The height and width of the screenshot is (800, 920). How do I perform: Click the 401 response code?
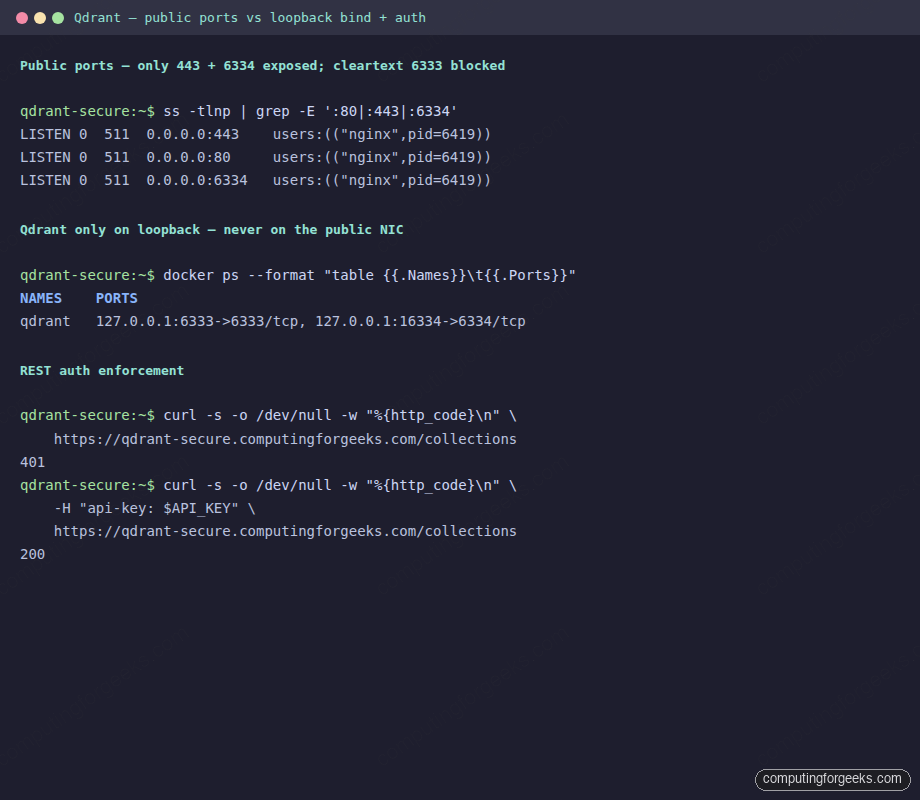pyautogui.click(x=32, y=463)
